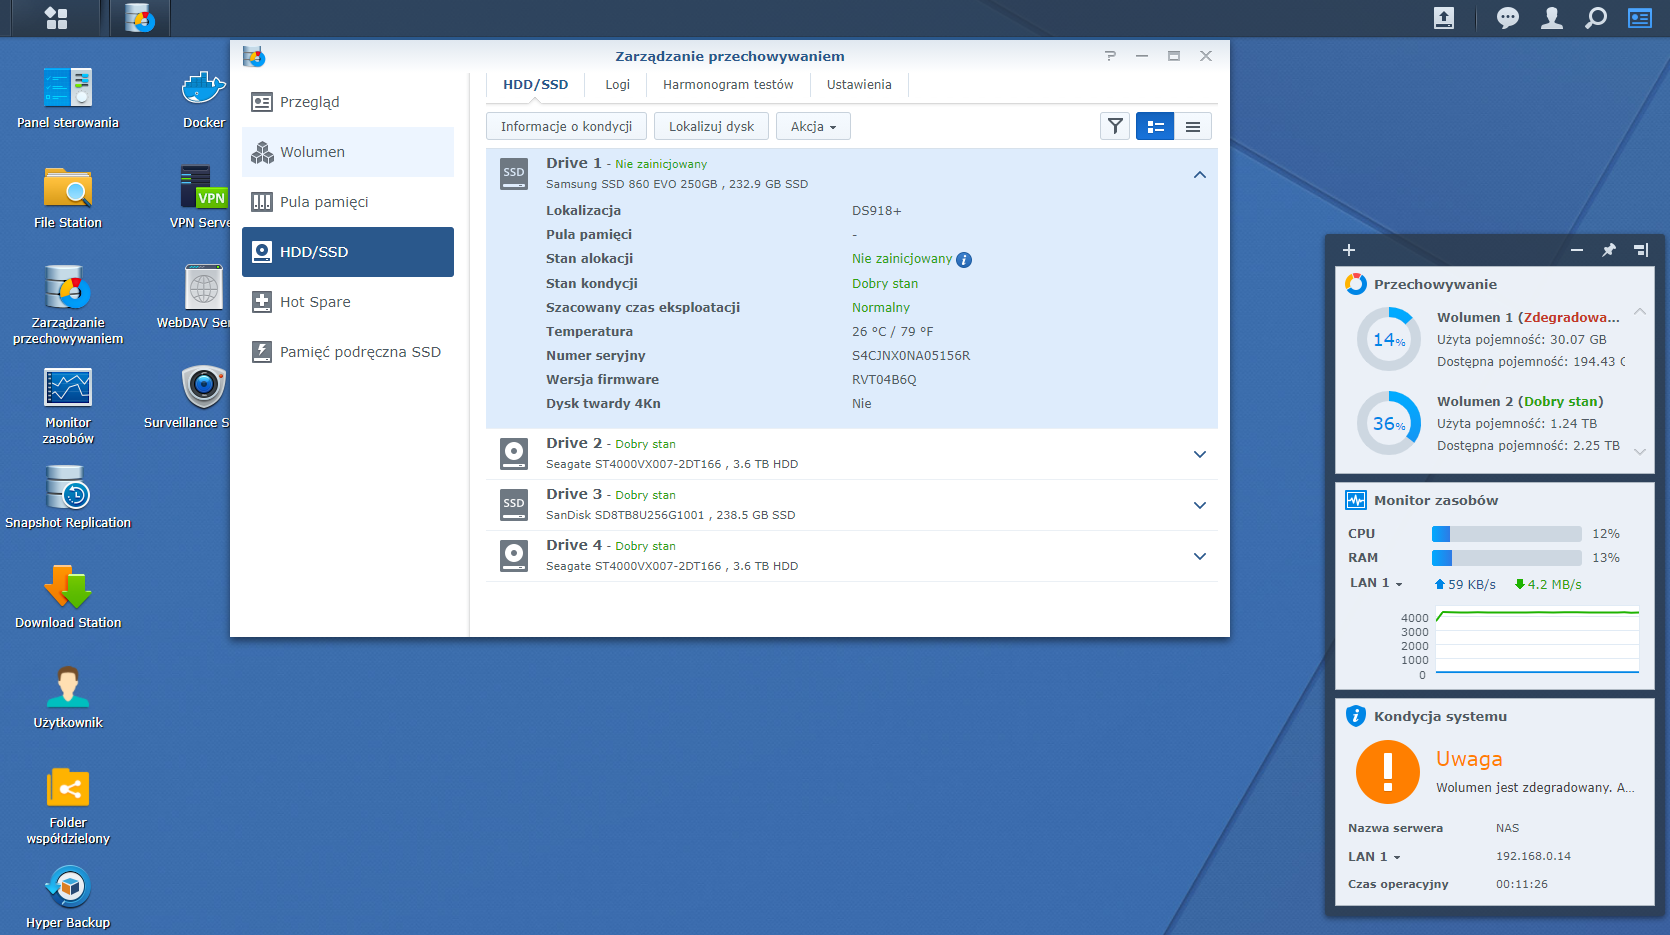Screen dimensions: 1670x935
Task: Select the Drive 2 Seagate row
Action: [852, 454]
